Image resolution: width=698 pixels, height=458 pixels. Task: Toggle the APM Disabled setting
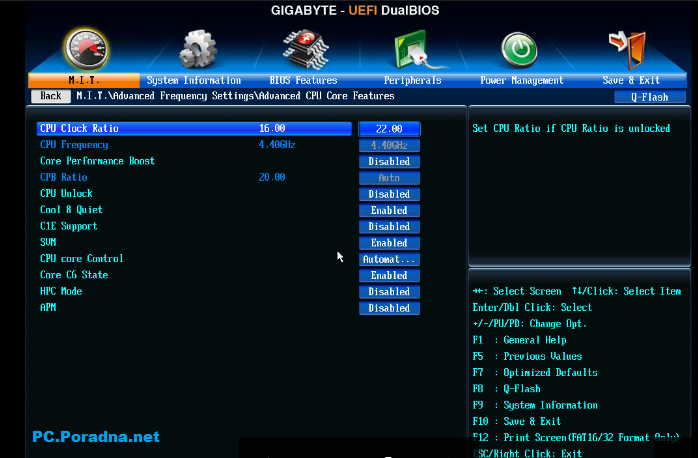pyautogui.click(x=390, y=308)
